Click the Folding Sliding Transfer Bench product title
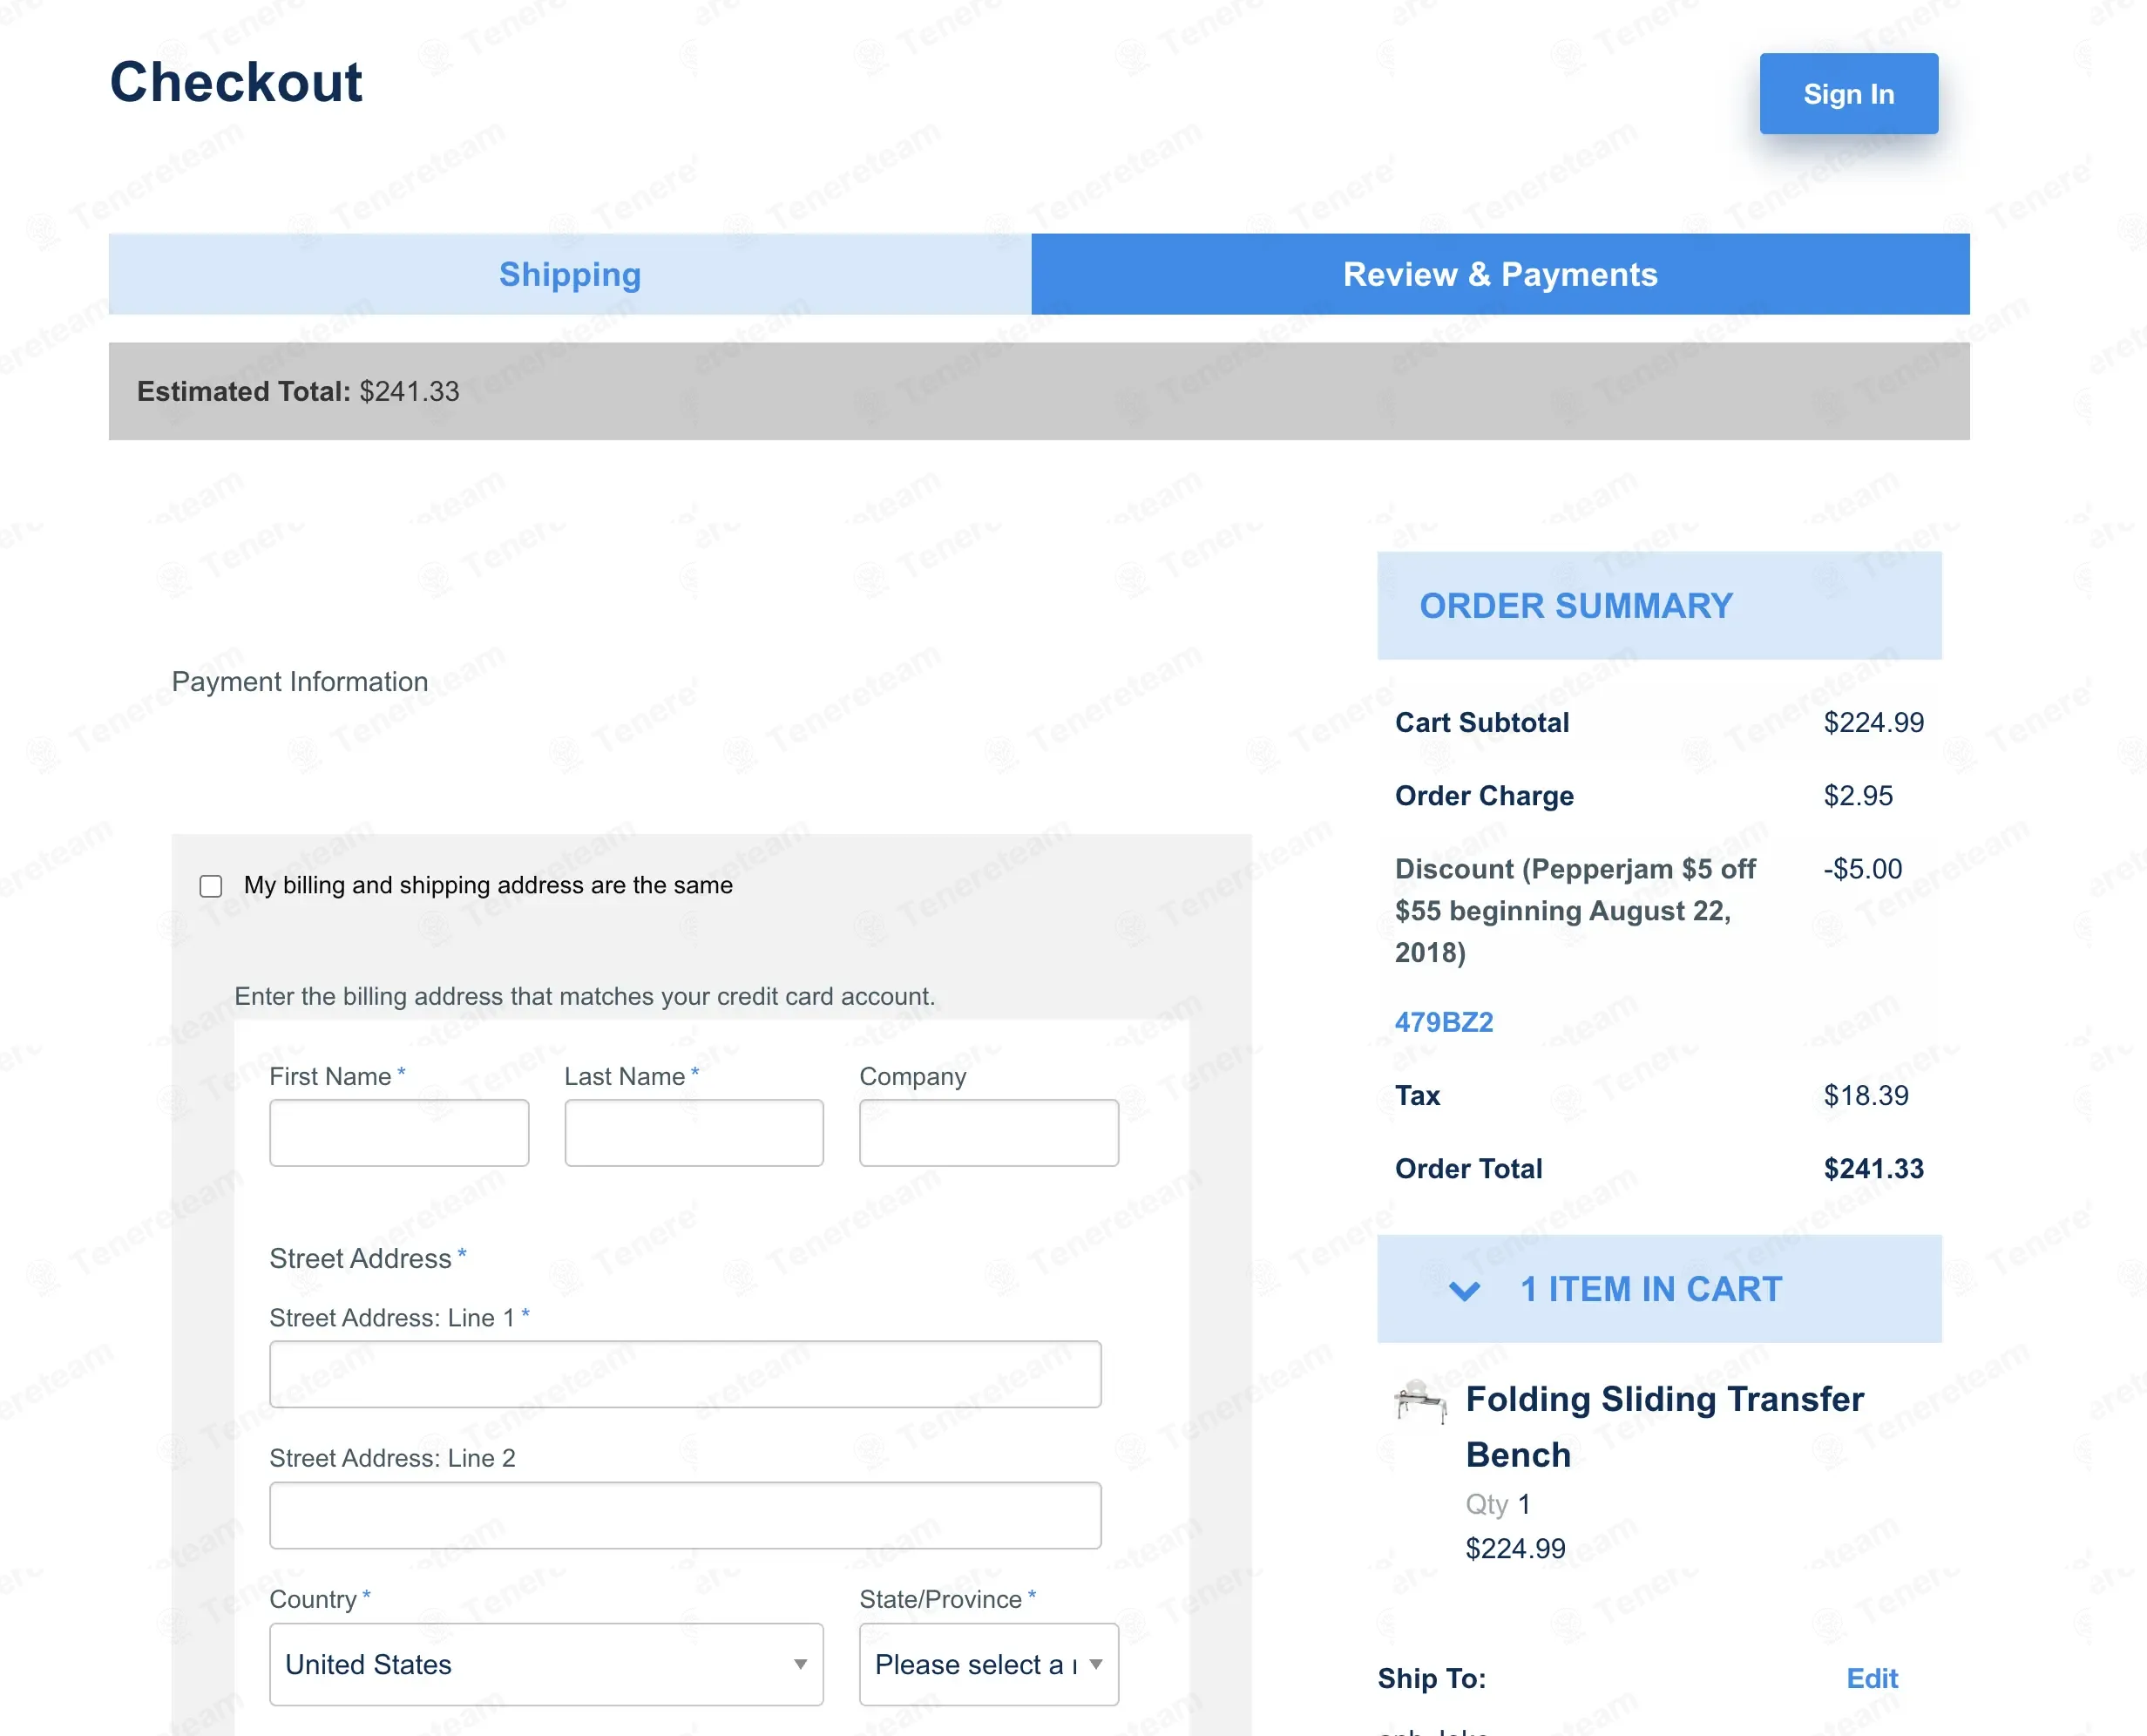 pyautogui.click(x=1664, y=1426)
